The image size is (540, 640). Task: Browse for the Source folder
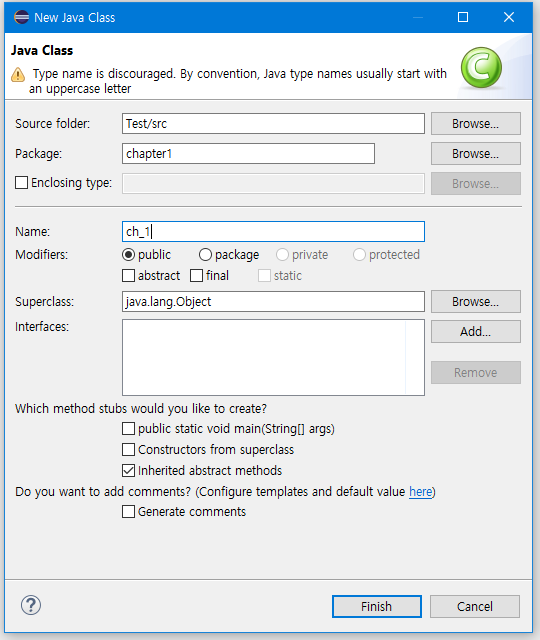pyautogui.click(x=476, y=124)
